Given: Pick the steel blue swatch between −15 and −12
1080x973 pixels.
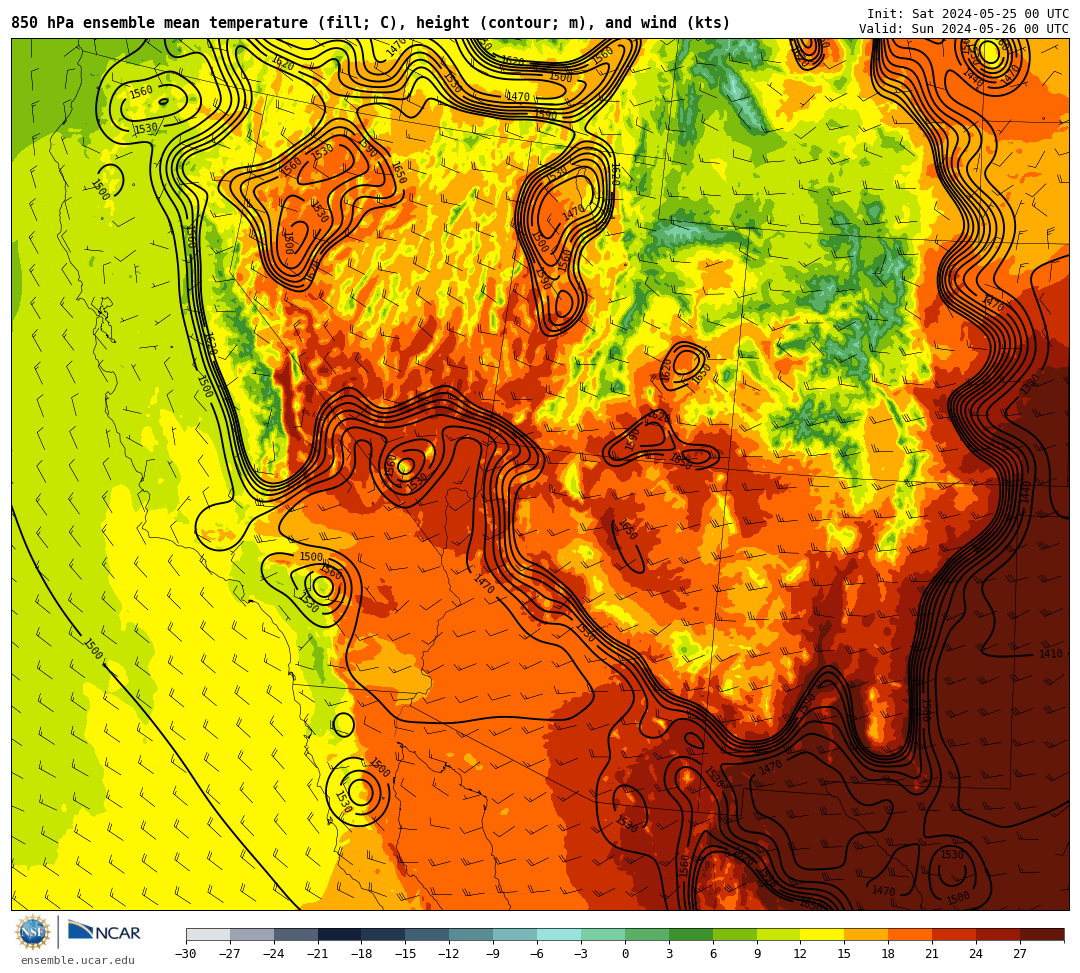Looking at the screenshot, I should click(428, 934).
